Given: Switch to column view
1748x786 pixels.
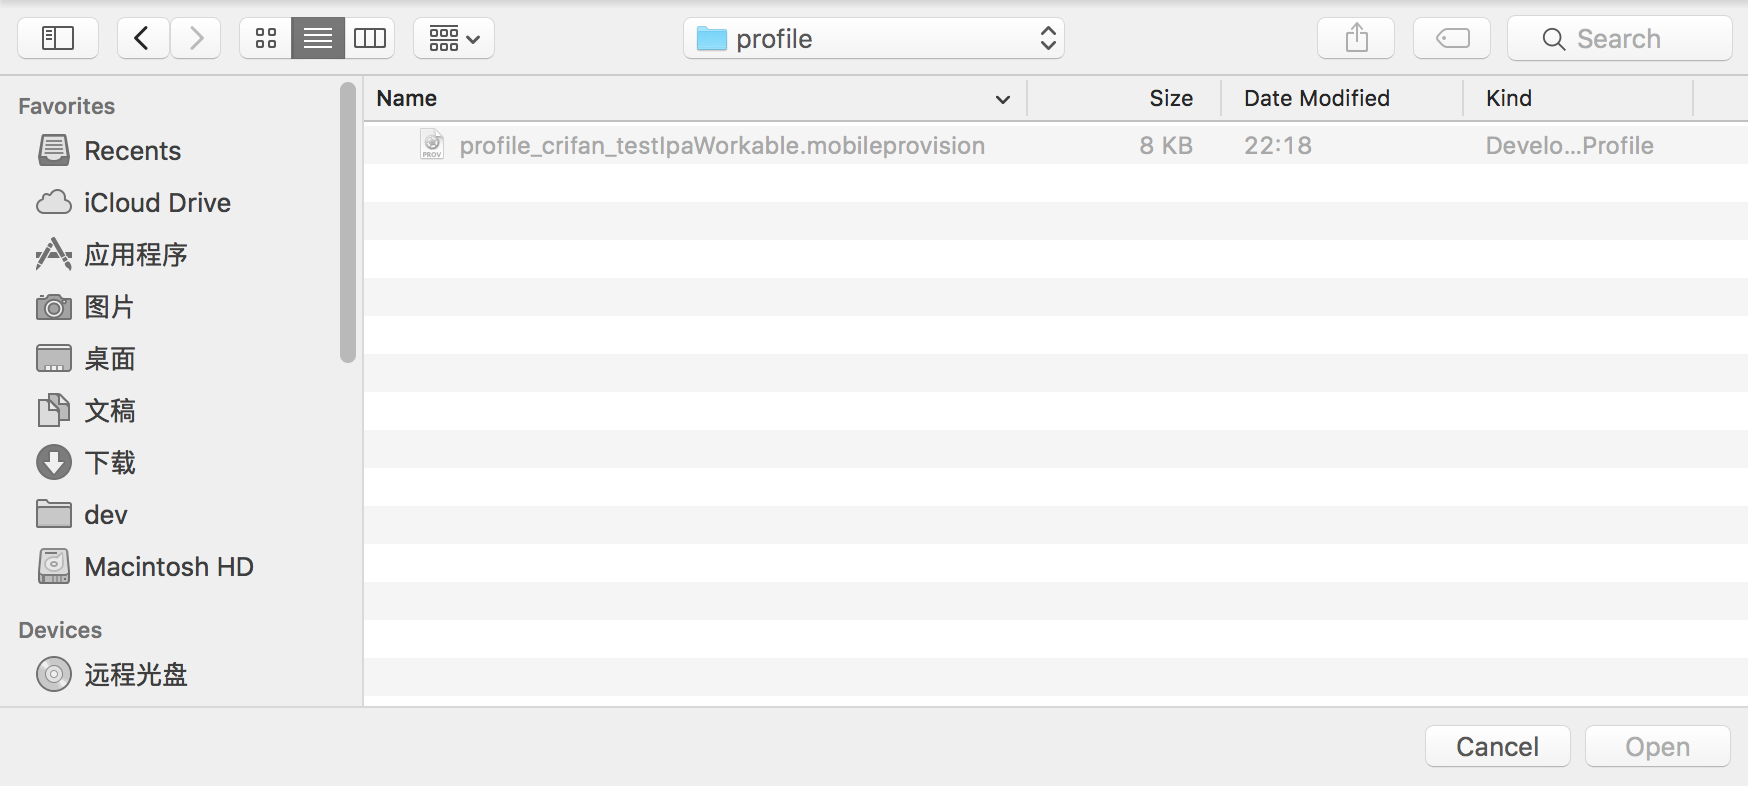Looking at the screenshot, I should (x=370, y=39).
